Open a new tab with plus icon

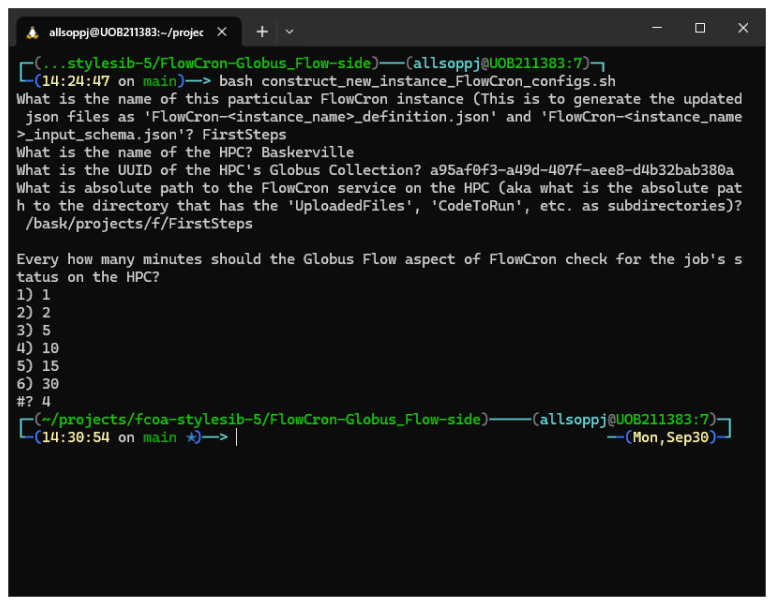[262, 32]
